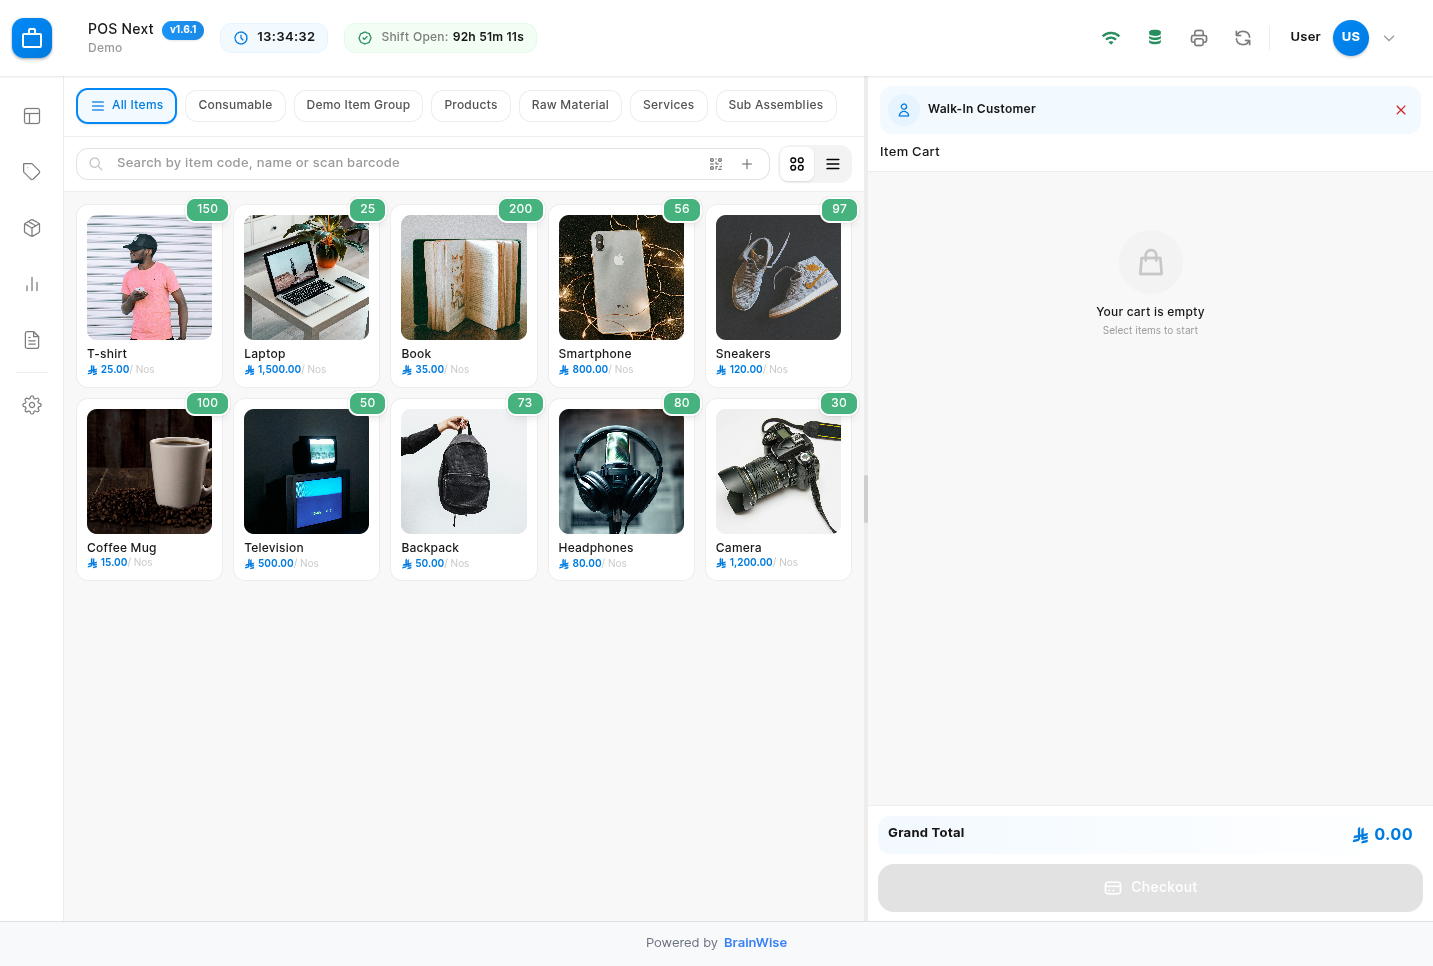Select the Raw Material category tab
This screenshot has width=1433, height=966.
tap(570, 105)
